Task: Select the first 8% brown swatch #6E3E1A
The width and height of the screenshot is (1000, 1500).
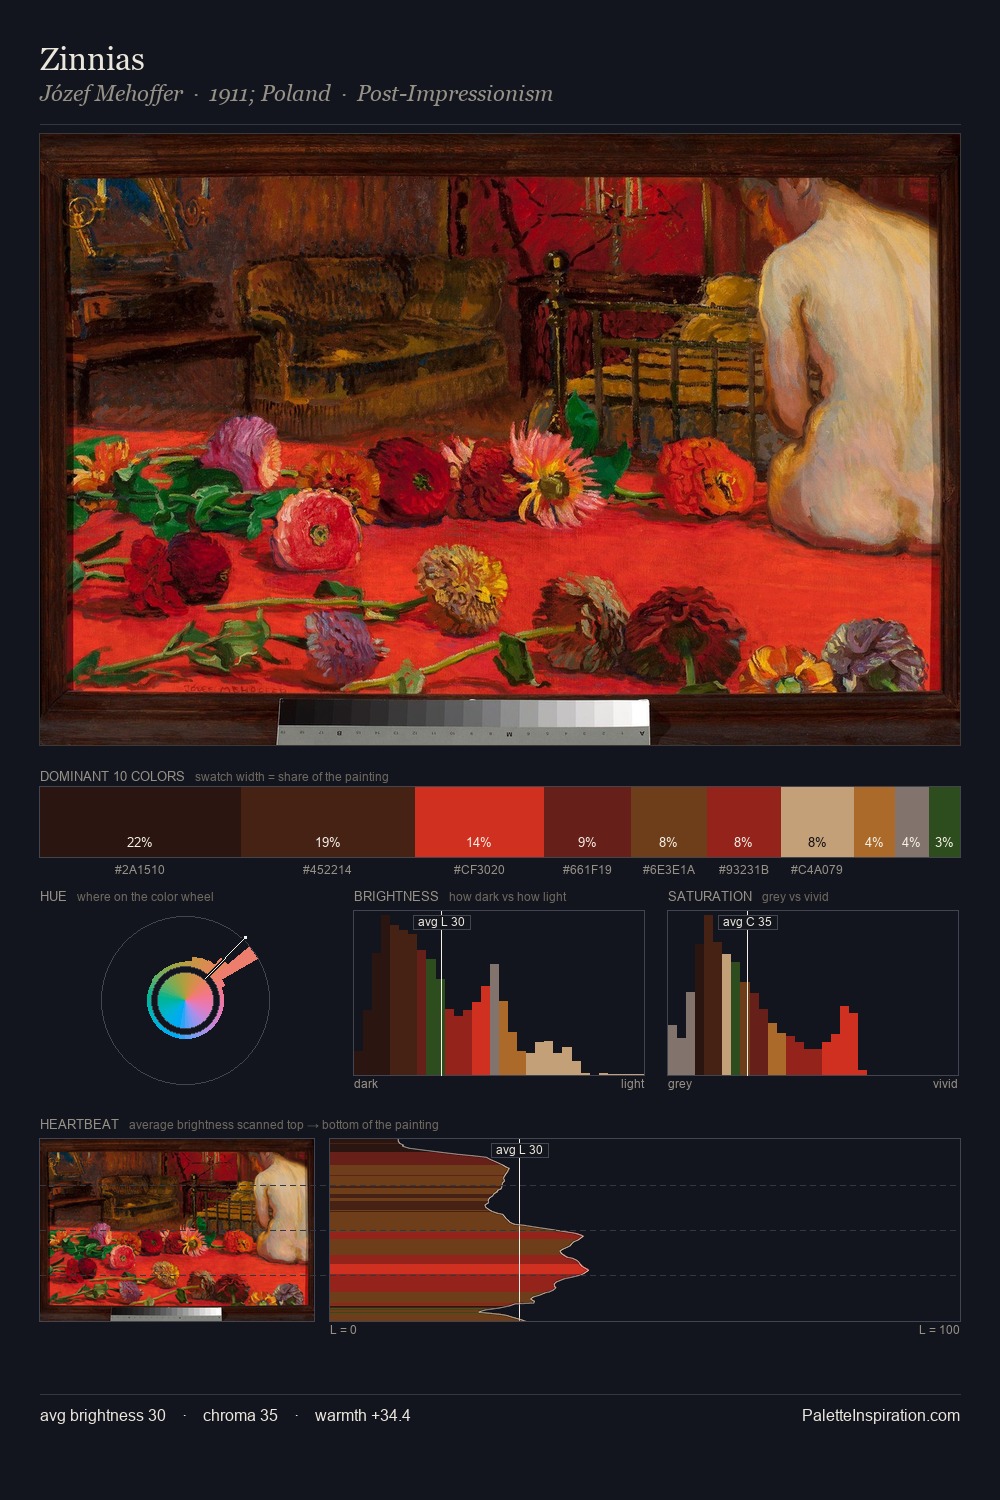Action: point(669,822)
